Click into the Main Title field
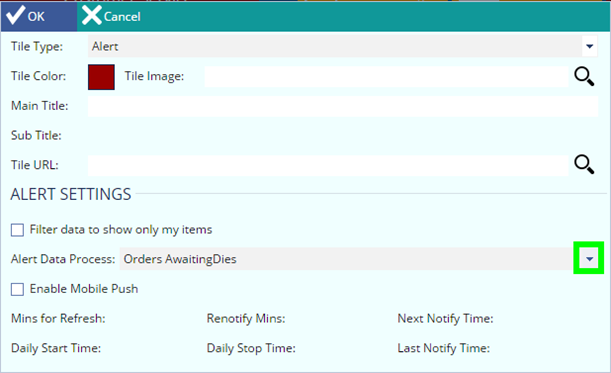The width and height of the screenshot is (611, 373). (343, 106)
